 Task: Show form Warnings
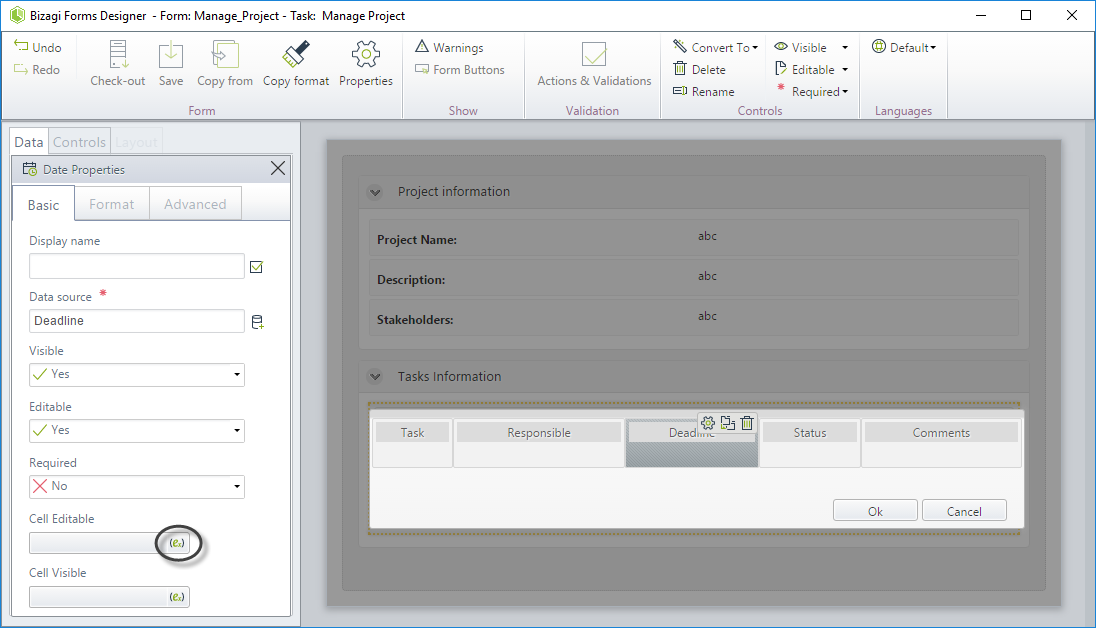point(449,48)
